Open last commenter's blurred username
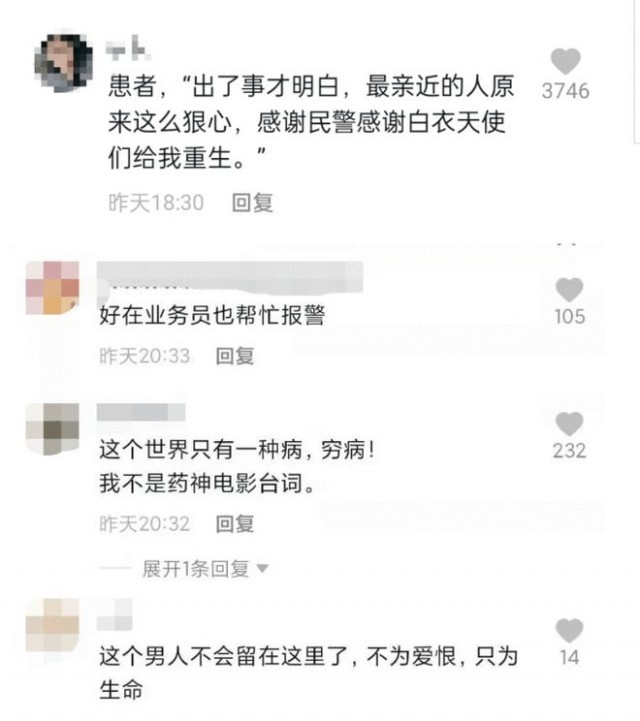 coord(114,615)
